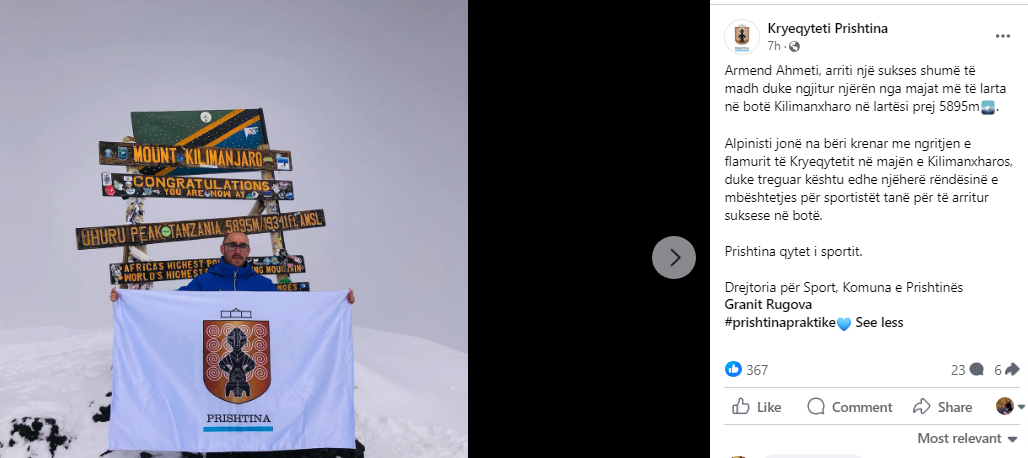
Task: Click the Kilimanjaro summit photo
Action: click(x=234, y=229)
